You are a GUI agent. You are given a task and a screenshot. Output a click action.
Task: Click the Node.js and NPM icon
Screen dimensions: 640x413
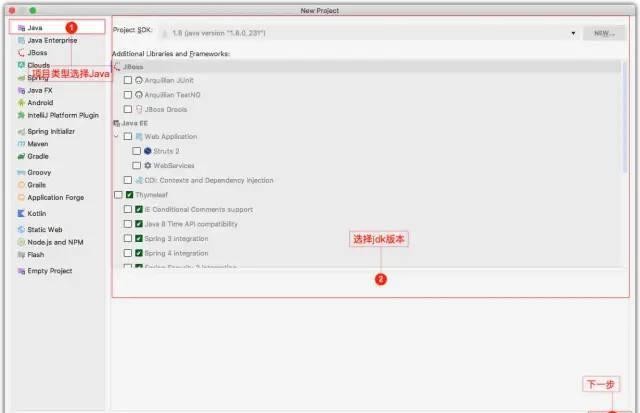tap(21, 242)
